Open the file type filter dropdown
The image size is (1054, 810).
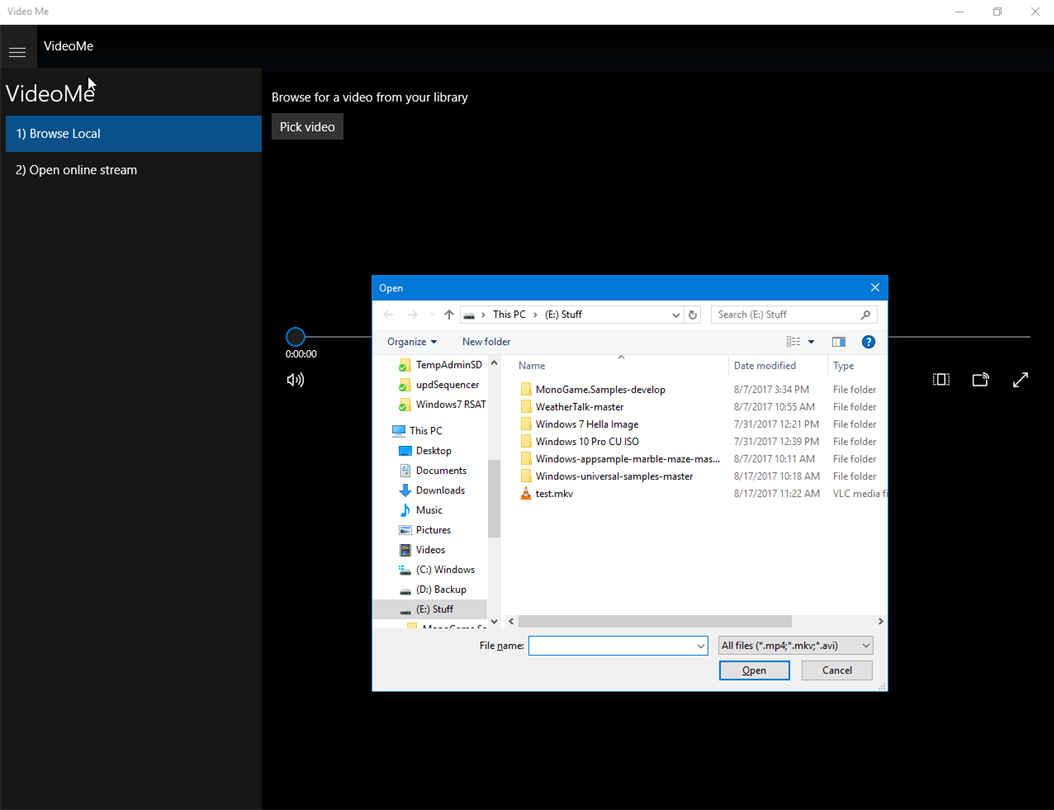click(795, 645)
